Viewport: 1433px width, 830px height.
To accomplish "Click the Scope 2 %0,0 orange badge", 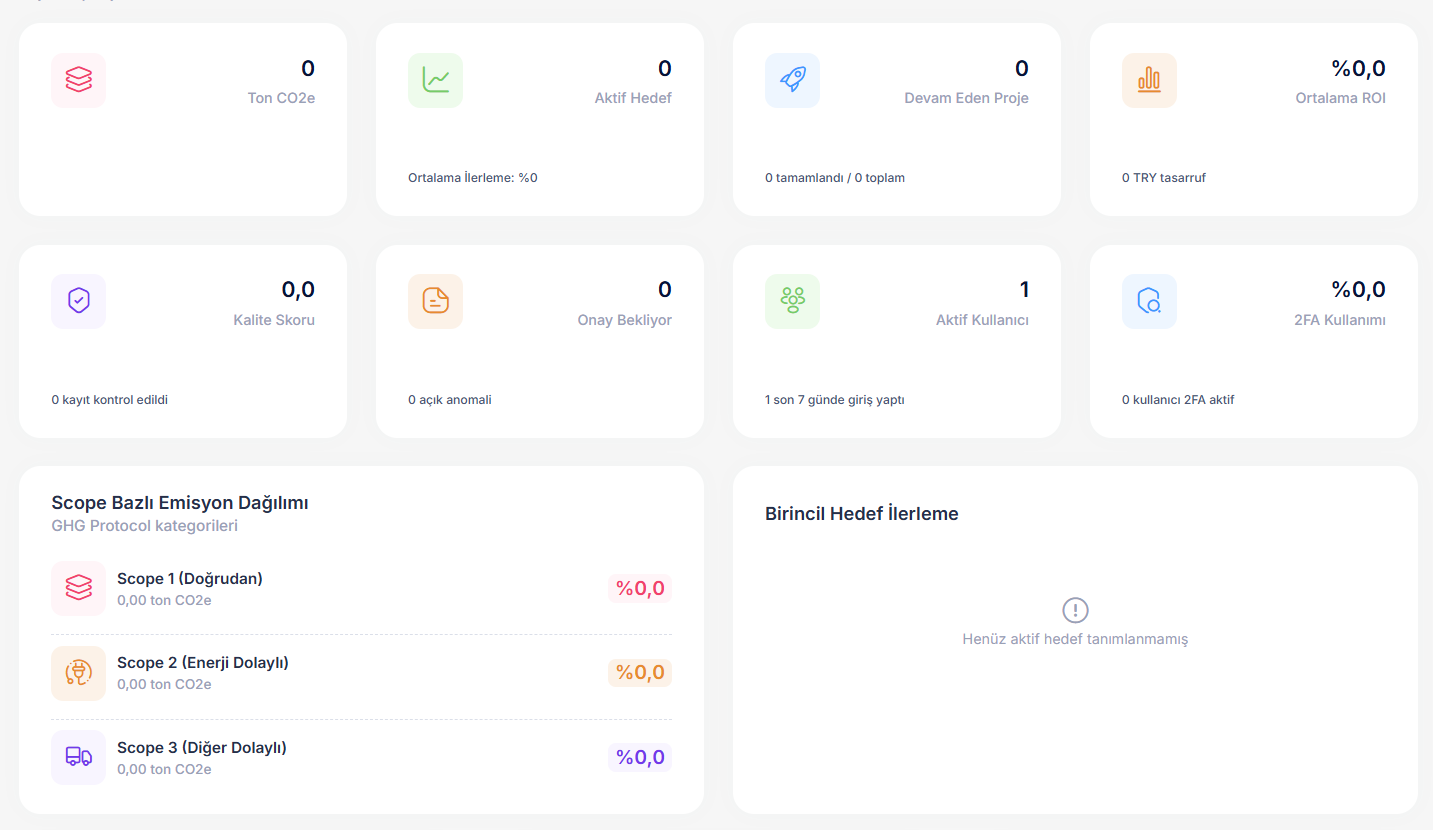I will tap(640, 673).
